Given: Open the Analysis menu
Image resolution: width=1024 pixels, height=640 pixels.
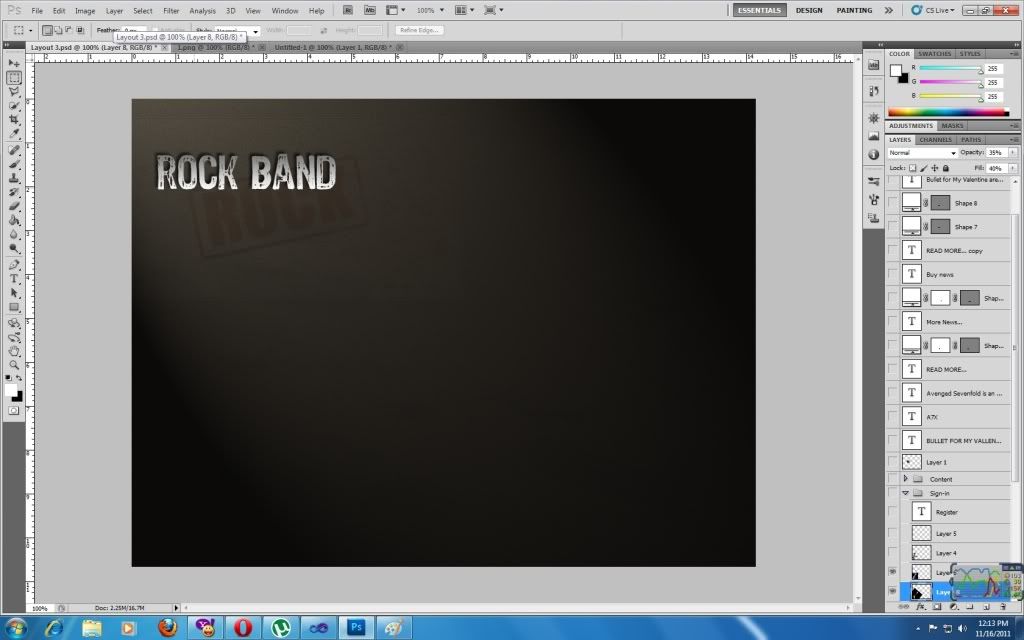Looking at the screenshot, I should pos(202,10).
